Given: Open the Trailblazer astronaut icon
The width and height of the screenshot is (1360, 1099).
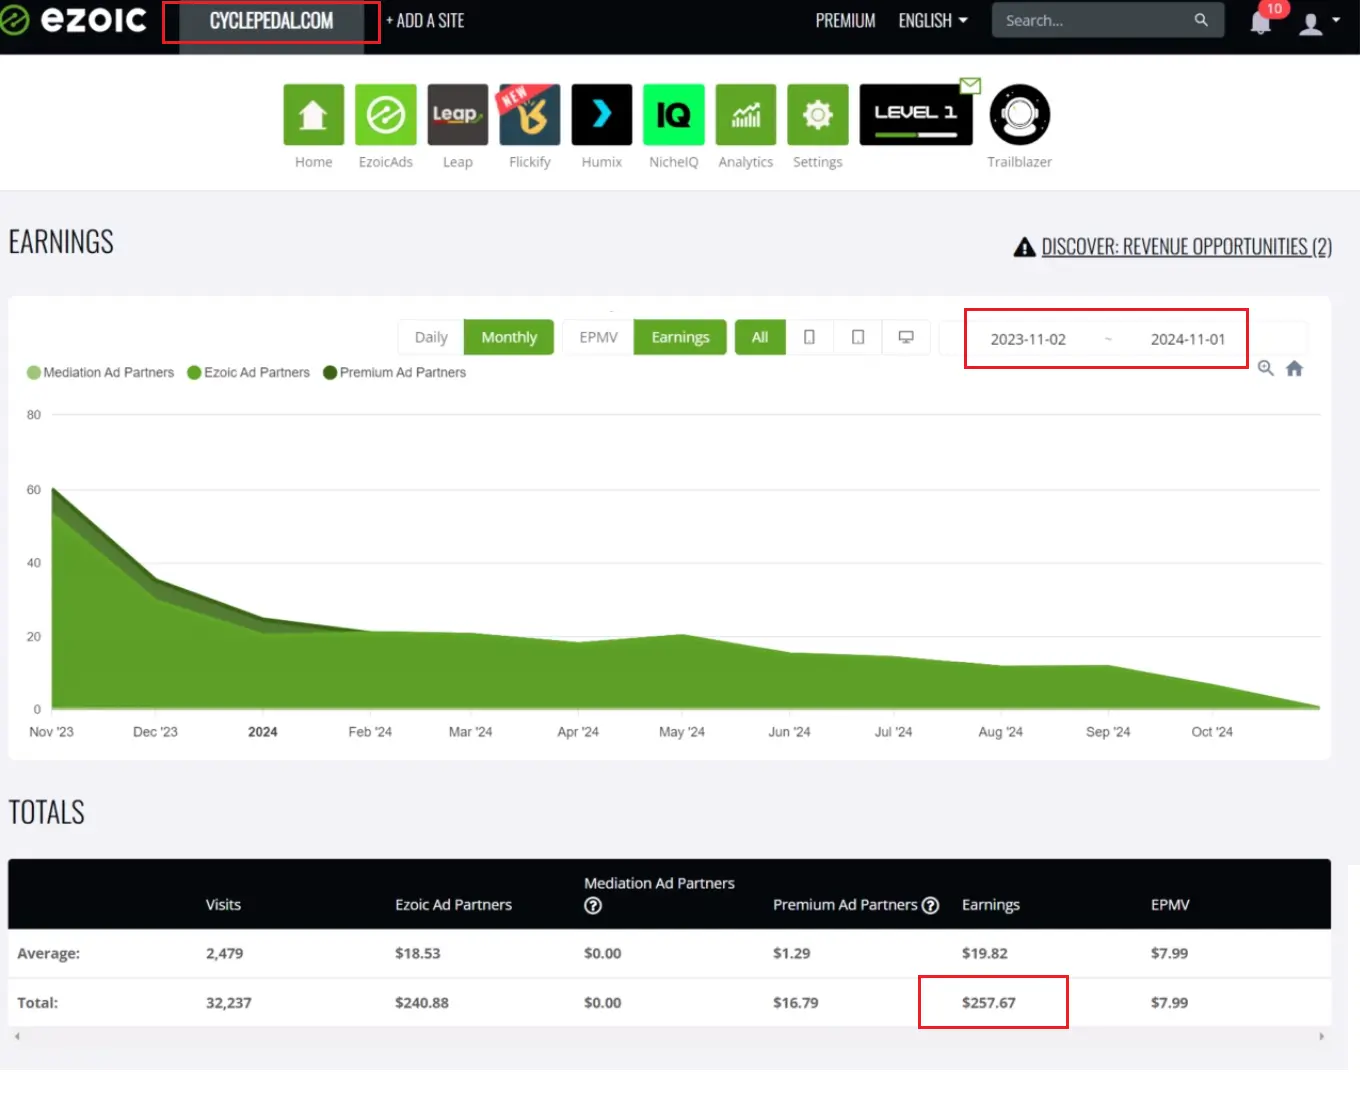Looking at the screenshot, I should pyautogui.click(x=1019, y=115).
